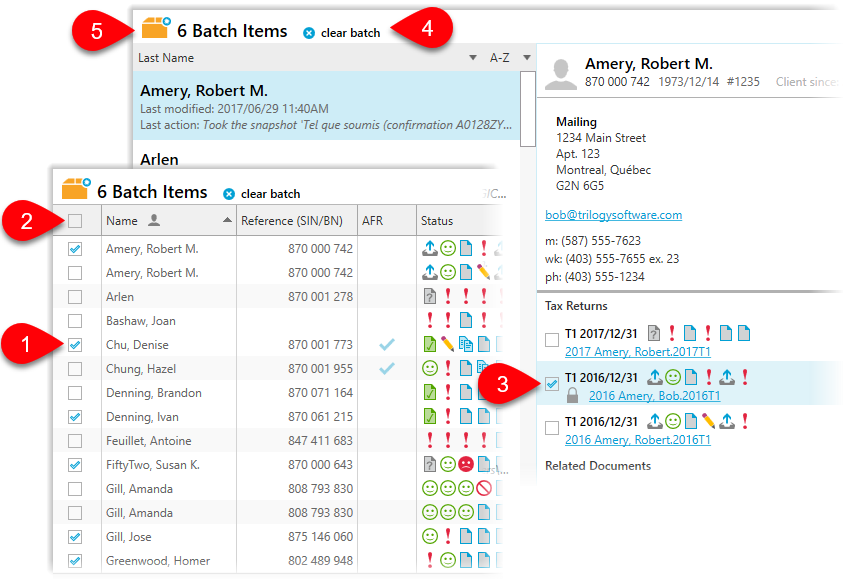Click the AFR checkmark in Chung, Hazel row
This screenshot has width=844, height=580.
[386, 368]
